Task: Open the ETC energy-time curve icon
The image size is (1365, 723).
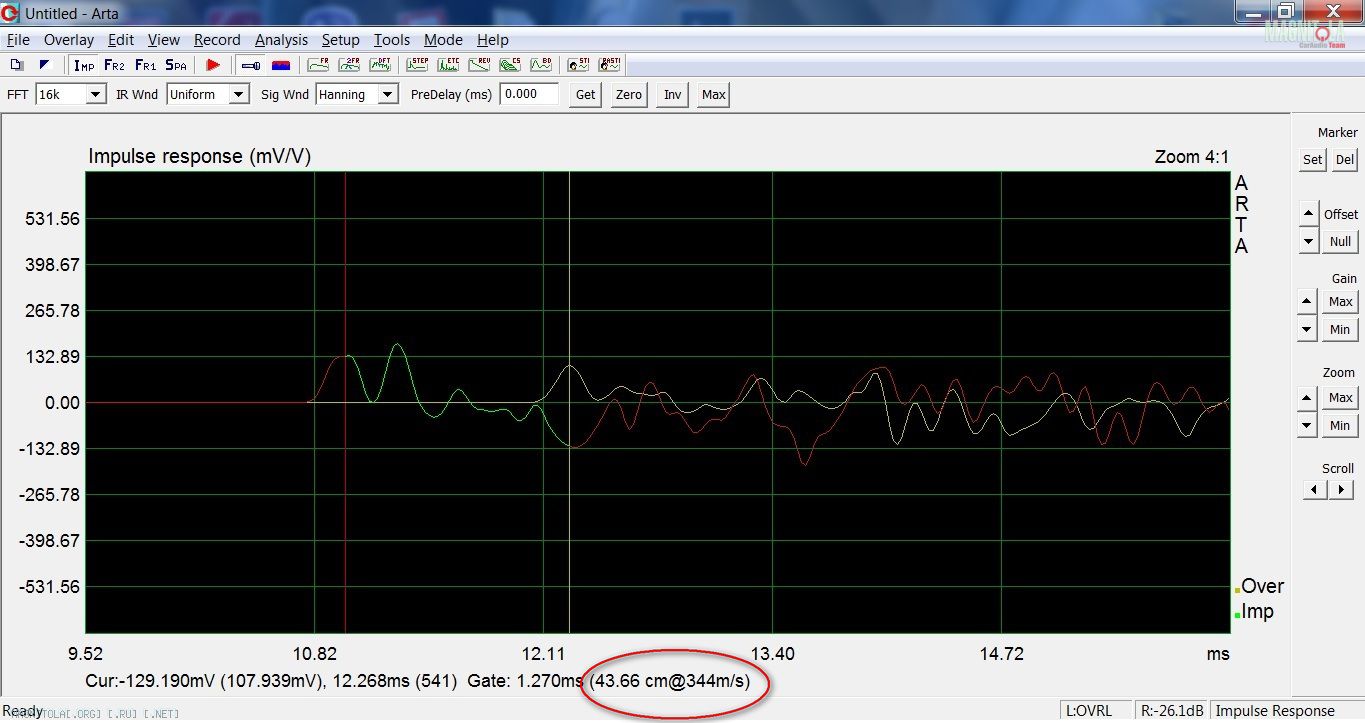Action: tap(448, 65)
